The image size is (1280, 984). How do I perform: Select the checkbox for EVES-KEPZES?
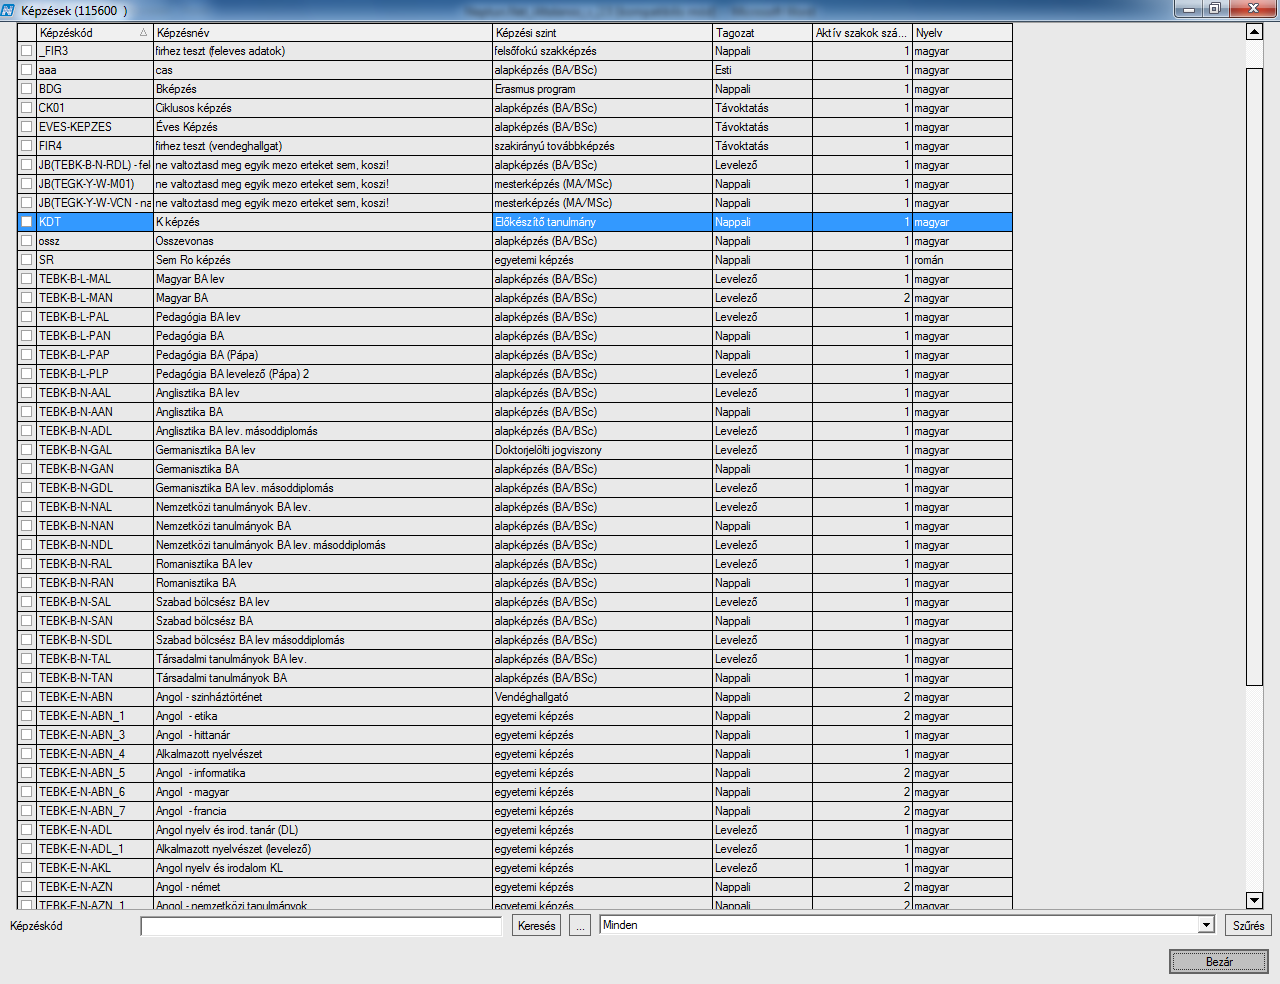27,127
